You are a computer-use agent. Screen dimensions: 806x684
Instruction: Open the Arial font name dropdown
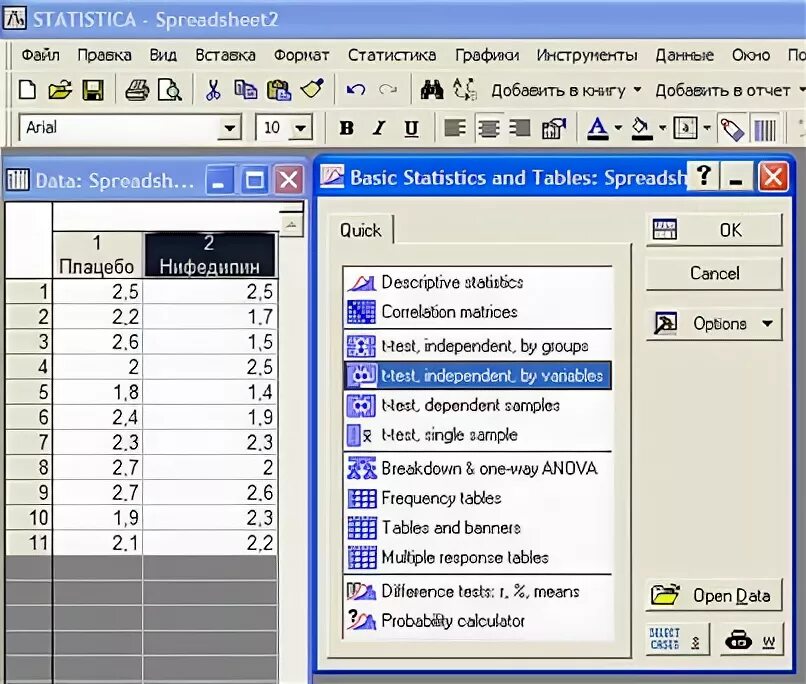click(x=229, y=128)
